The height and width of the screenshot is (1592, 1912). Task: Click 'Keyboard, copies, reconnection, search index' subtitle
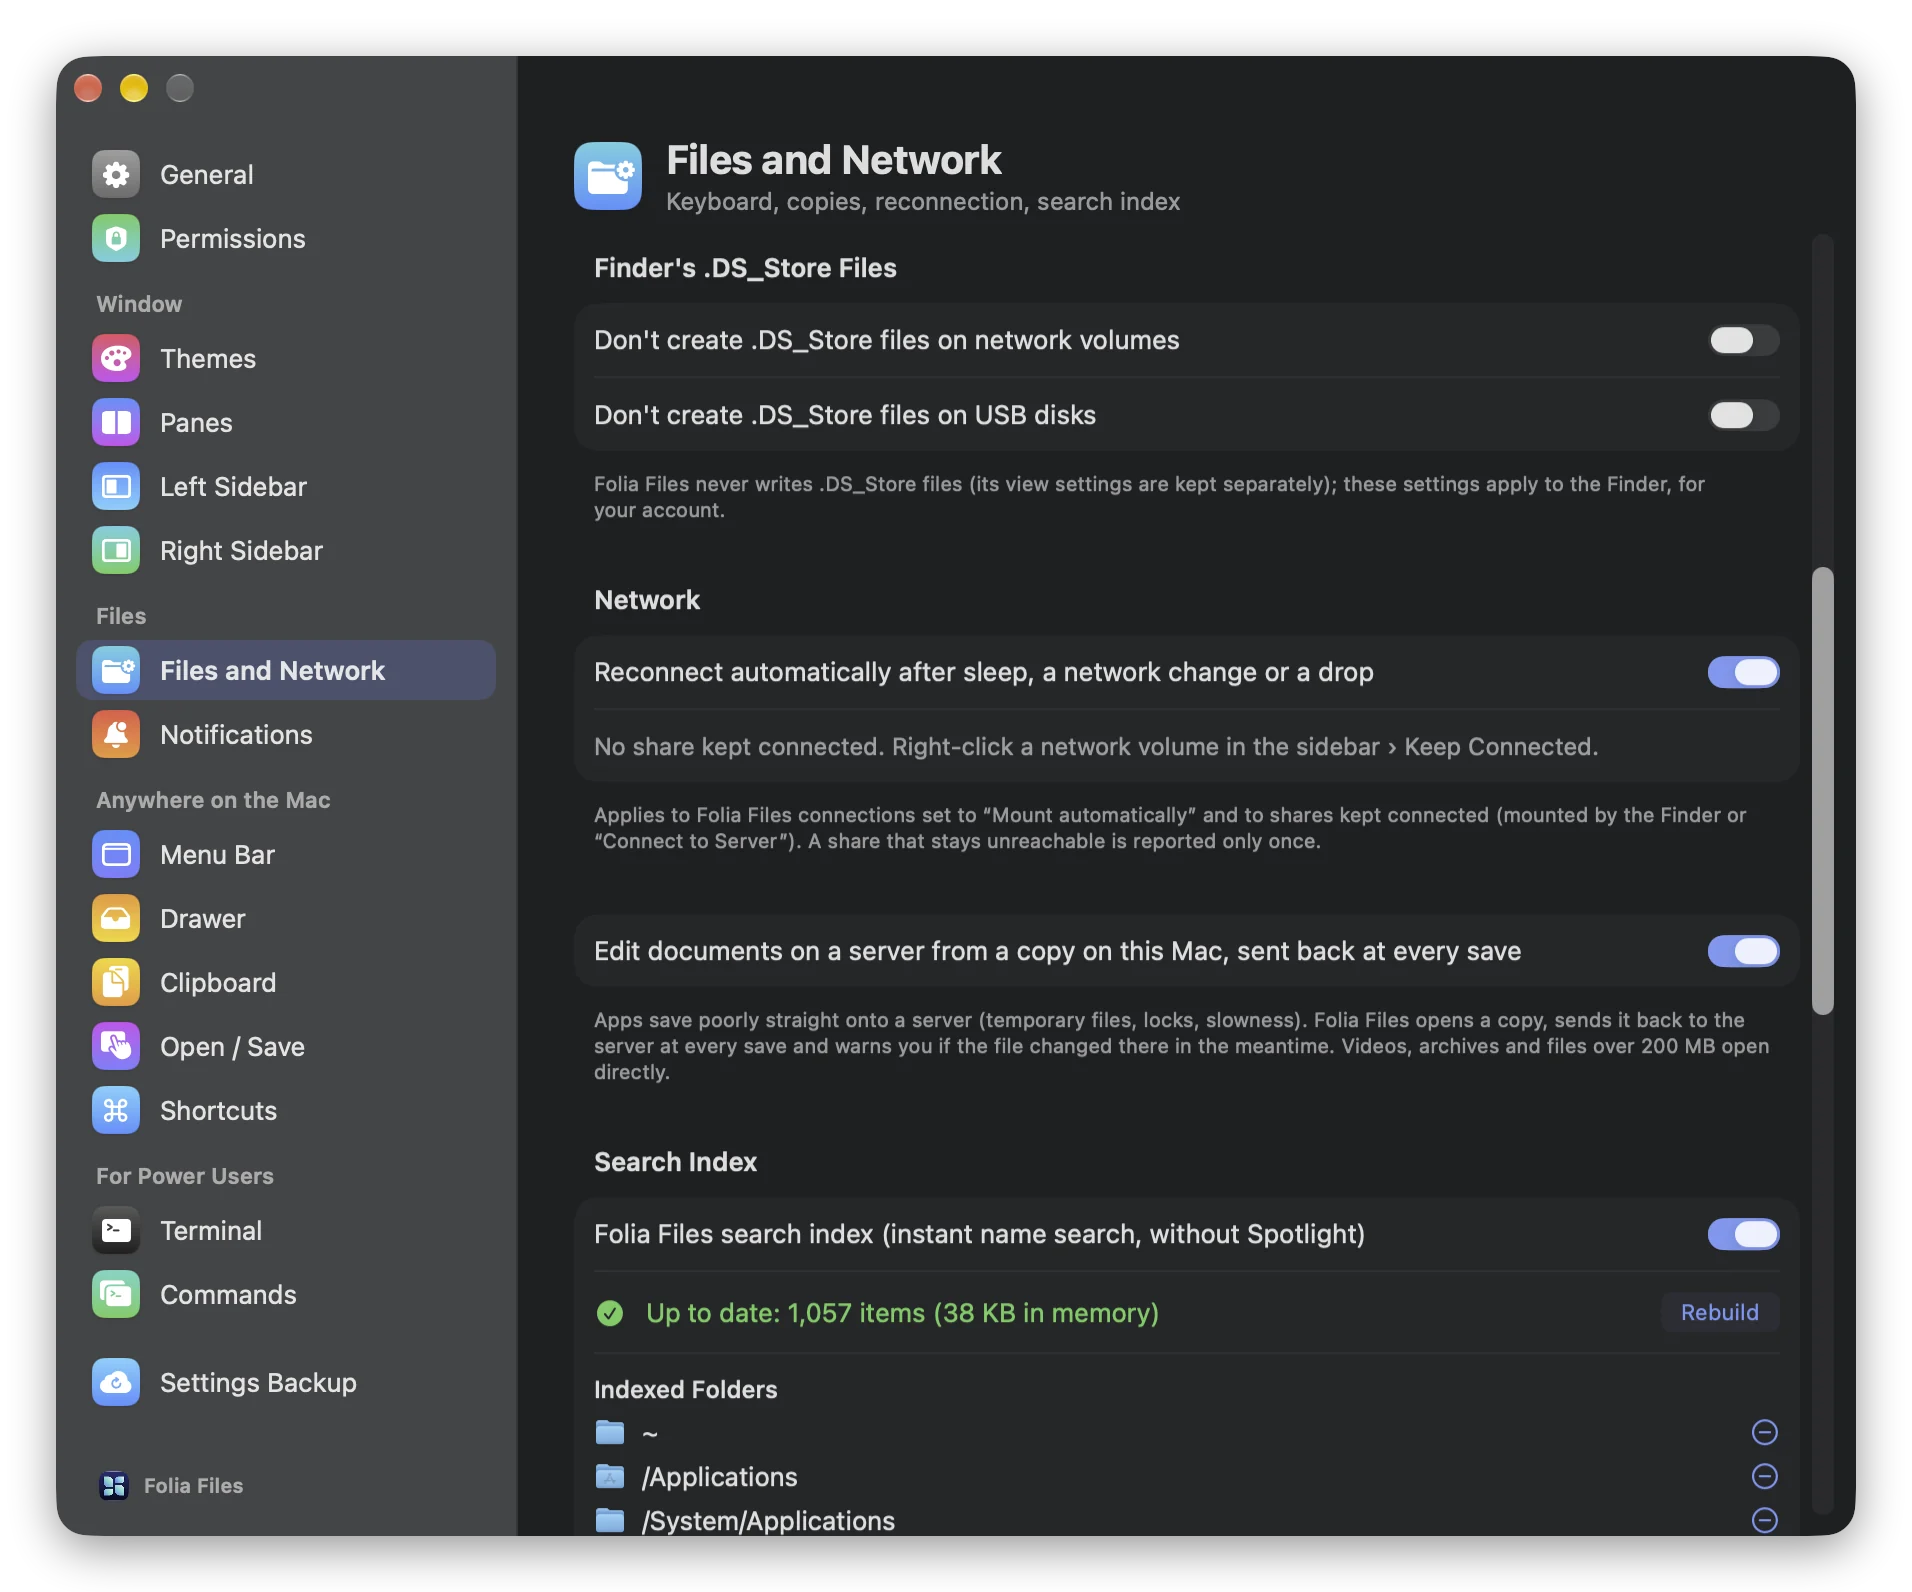tap(923, 202)
